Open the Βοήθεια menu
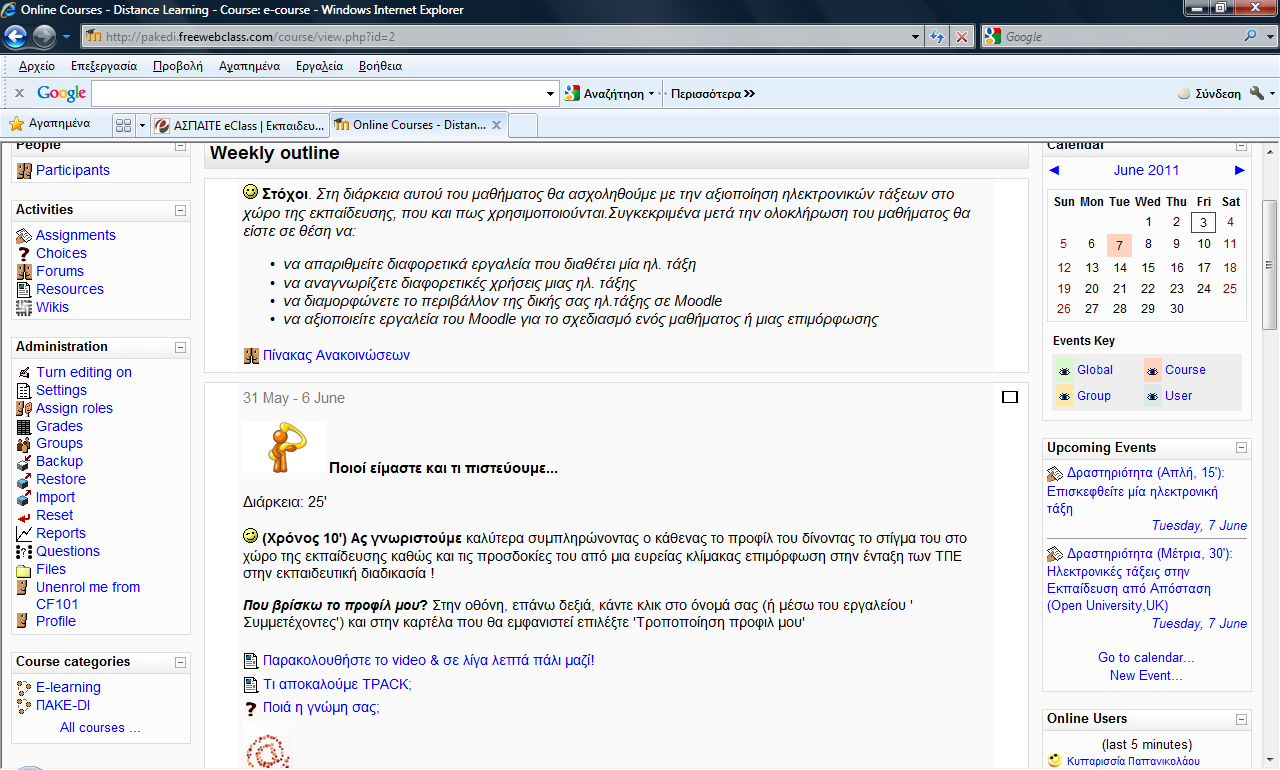1280x770 pixels. 380,66
